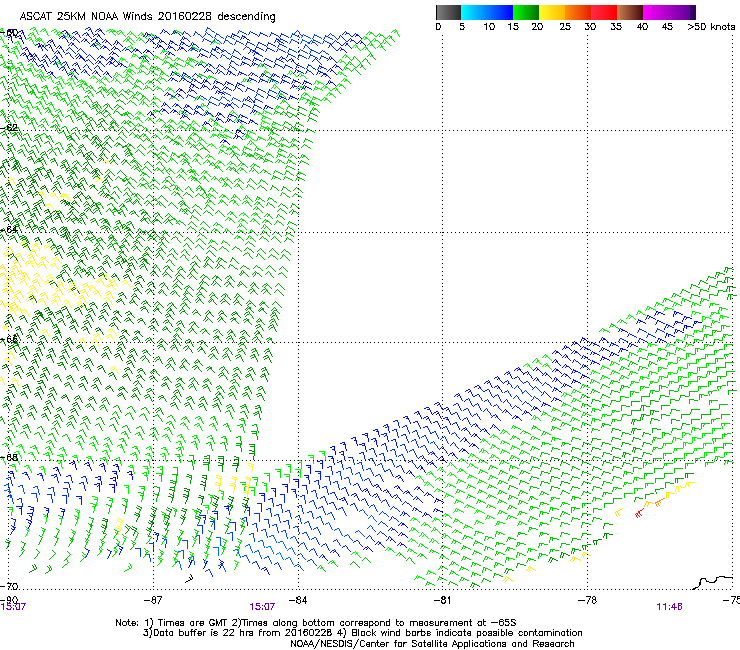Click the NOAA/NESDIS credit line

pos(432,644)
